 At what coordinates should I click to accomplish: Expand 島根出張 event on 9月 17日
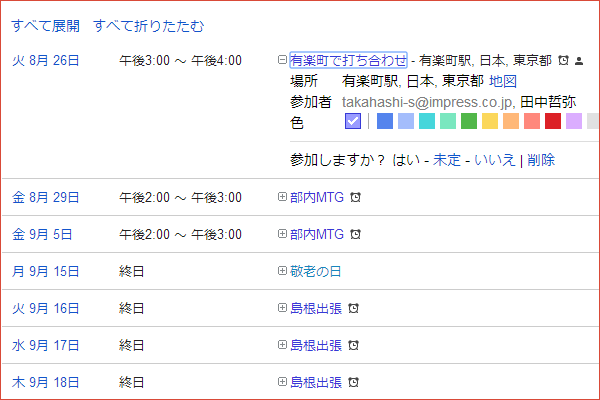[x=282, y=344]
